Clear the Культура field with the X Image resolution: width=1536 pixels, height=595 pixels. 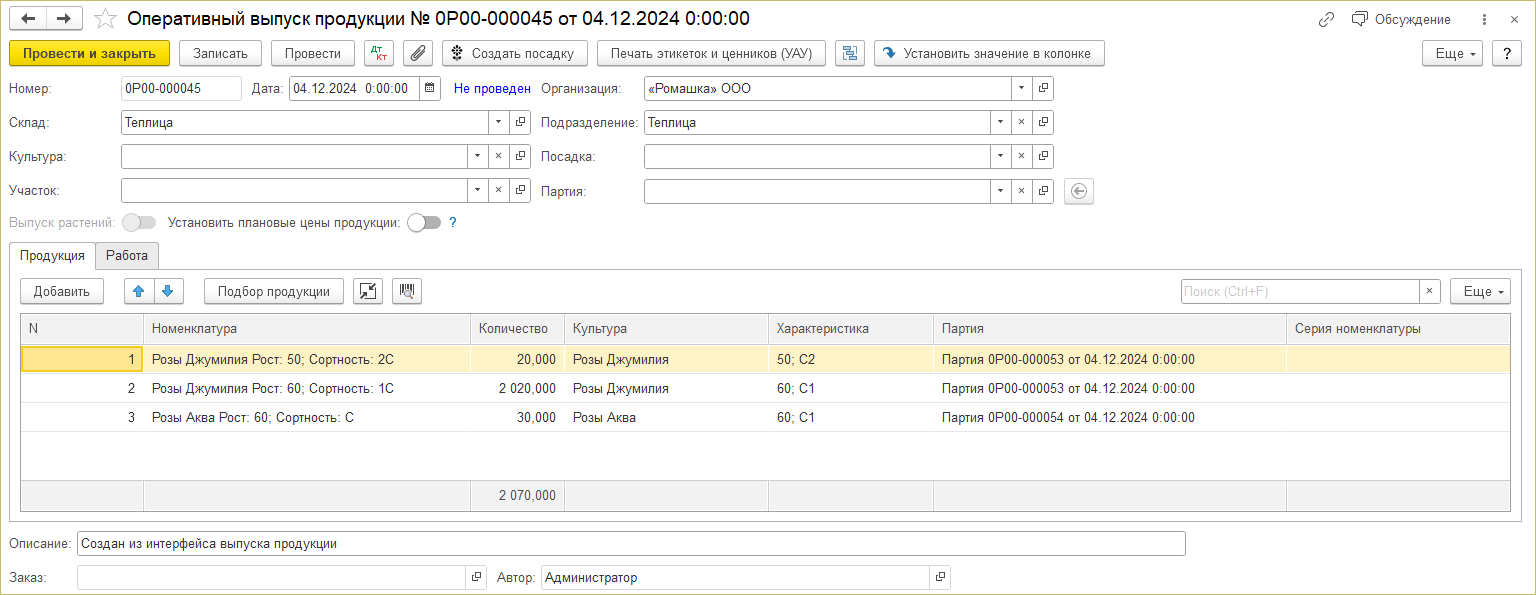(x=498, y=157)
